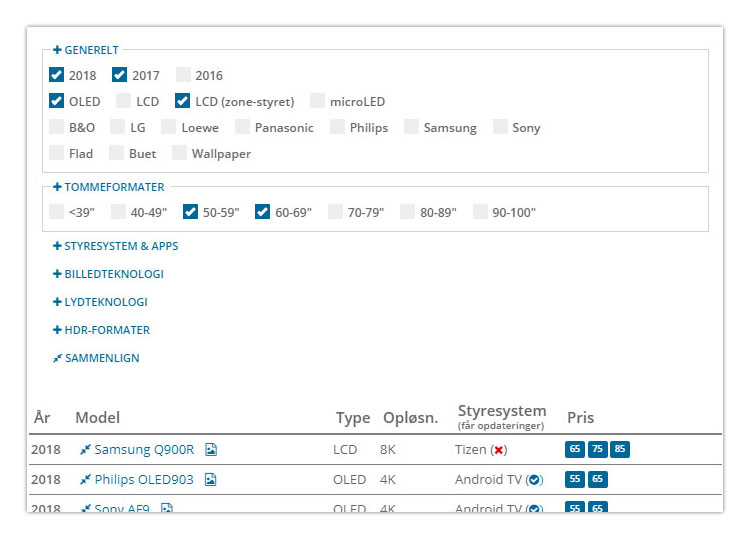Check the 90-100" size checkbox
The image size is (751, 539).
(x=480, y=211)
